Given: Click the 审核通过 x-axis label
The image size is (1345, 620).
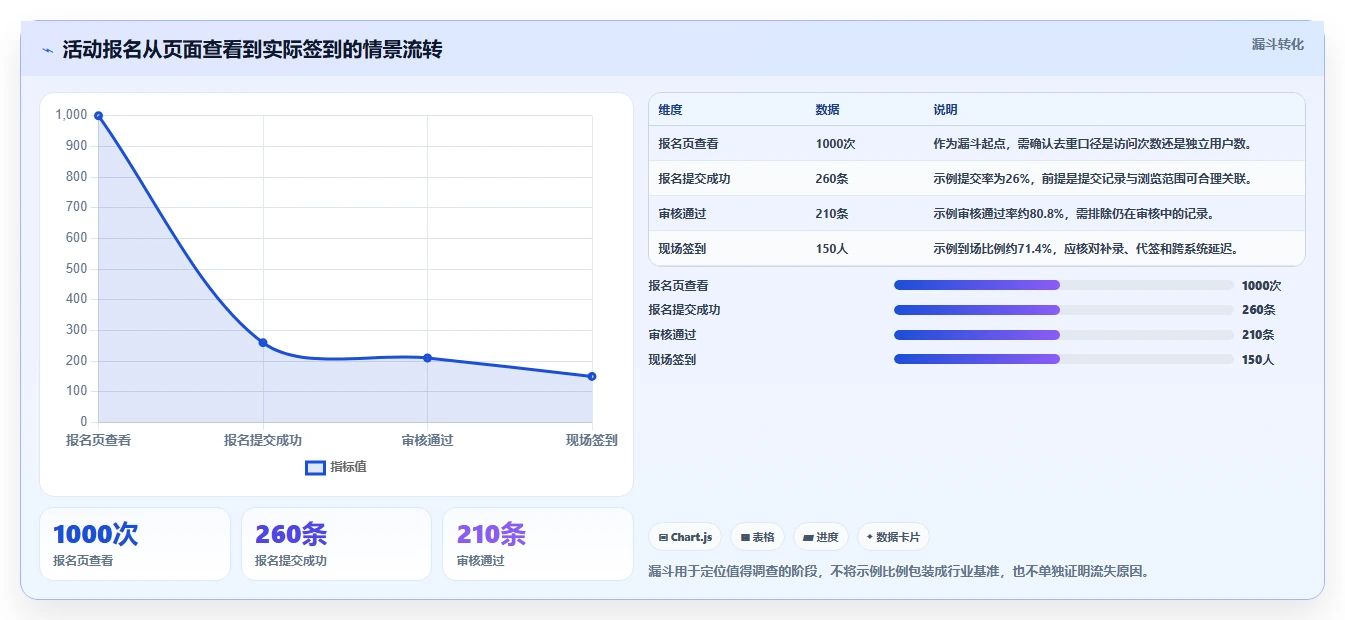Looking at the screenshot, I should pos(427,440).
